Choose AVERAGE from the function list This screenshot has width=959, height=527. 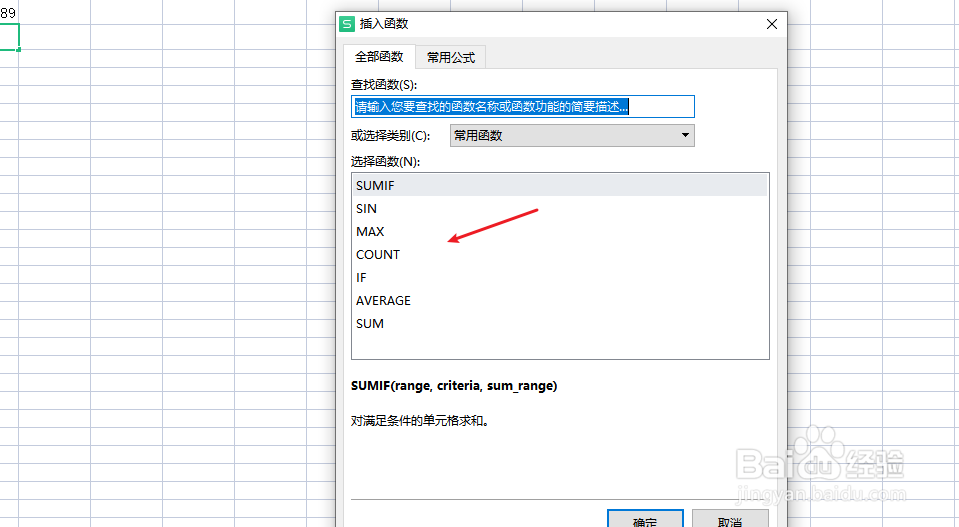[560, 301]
